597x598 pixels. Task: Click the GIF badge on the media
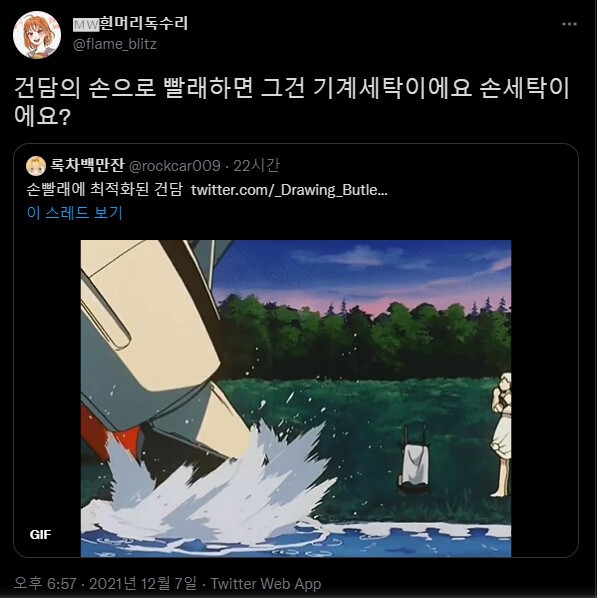click(40, 534)
